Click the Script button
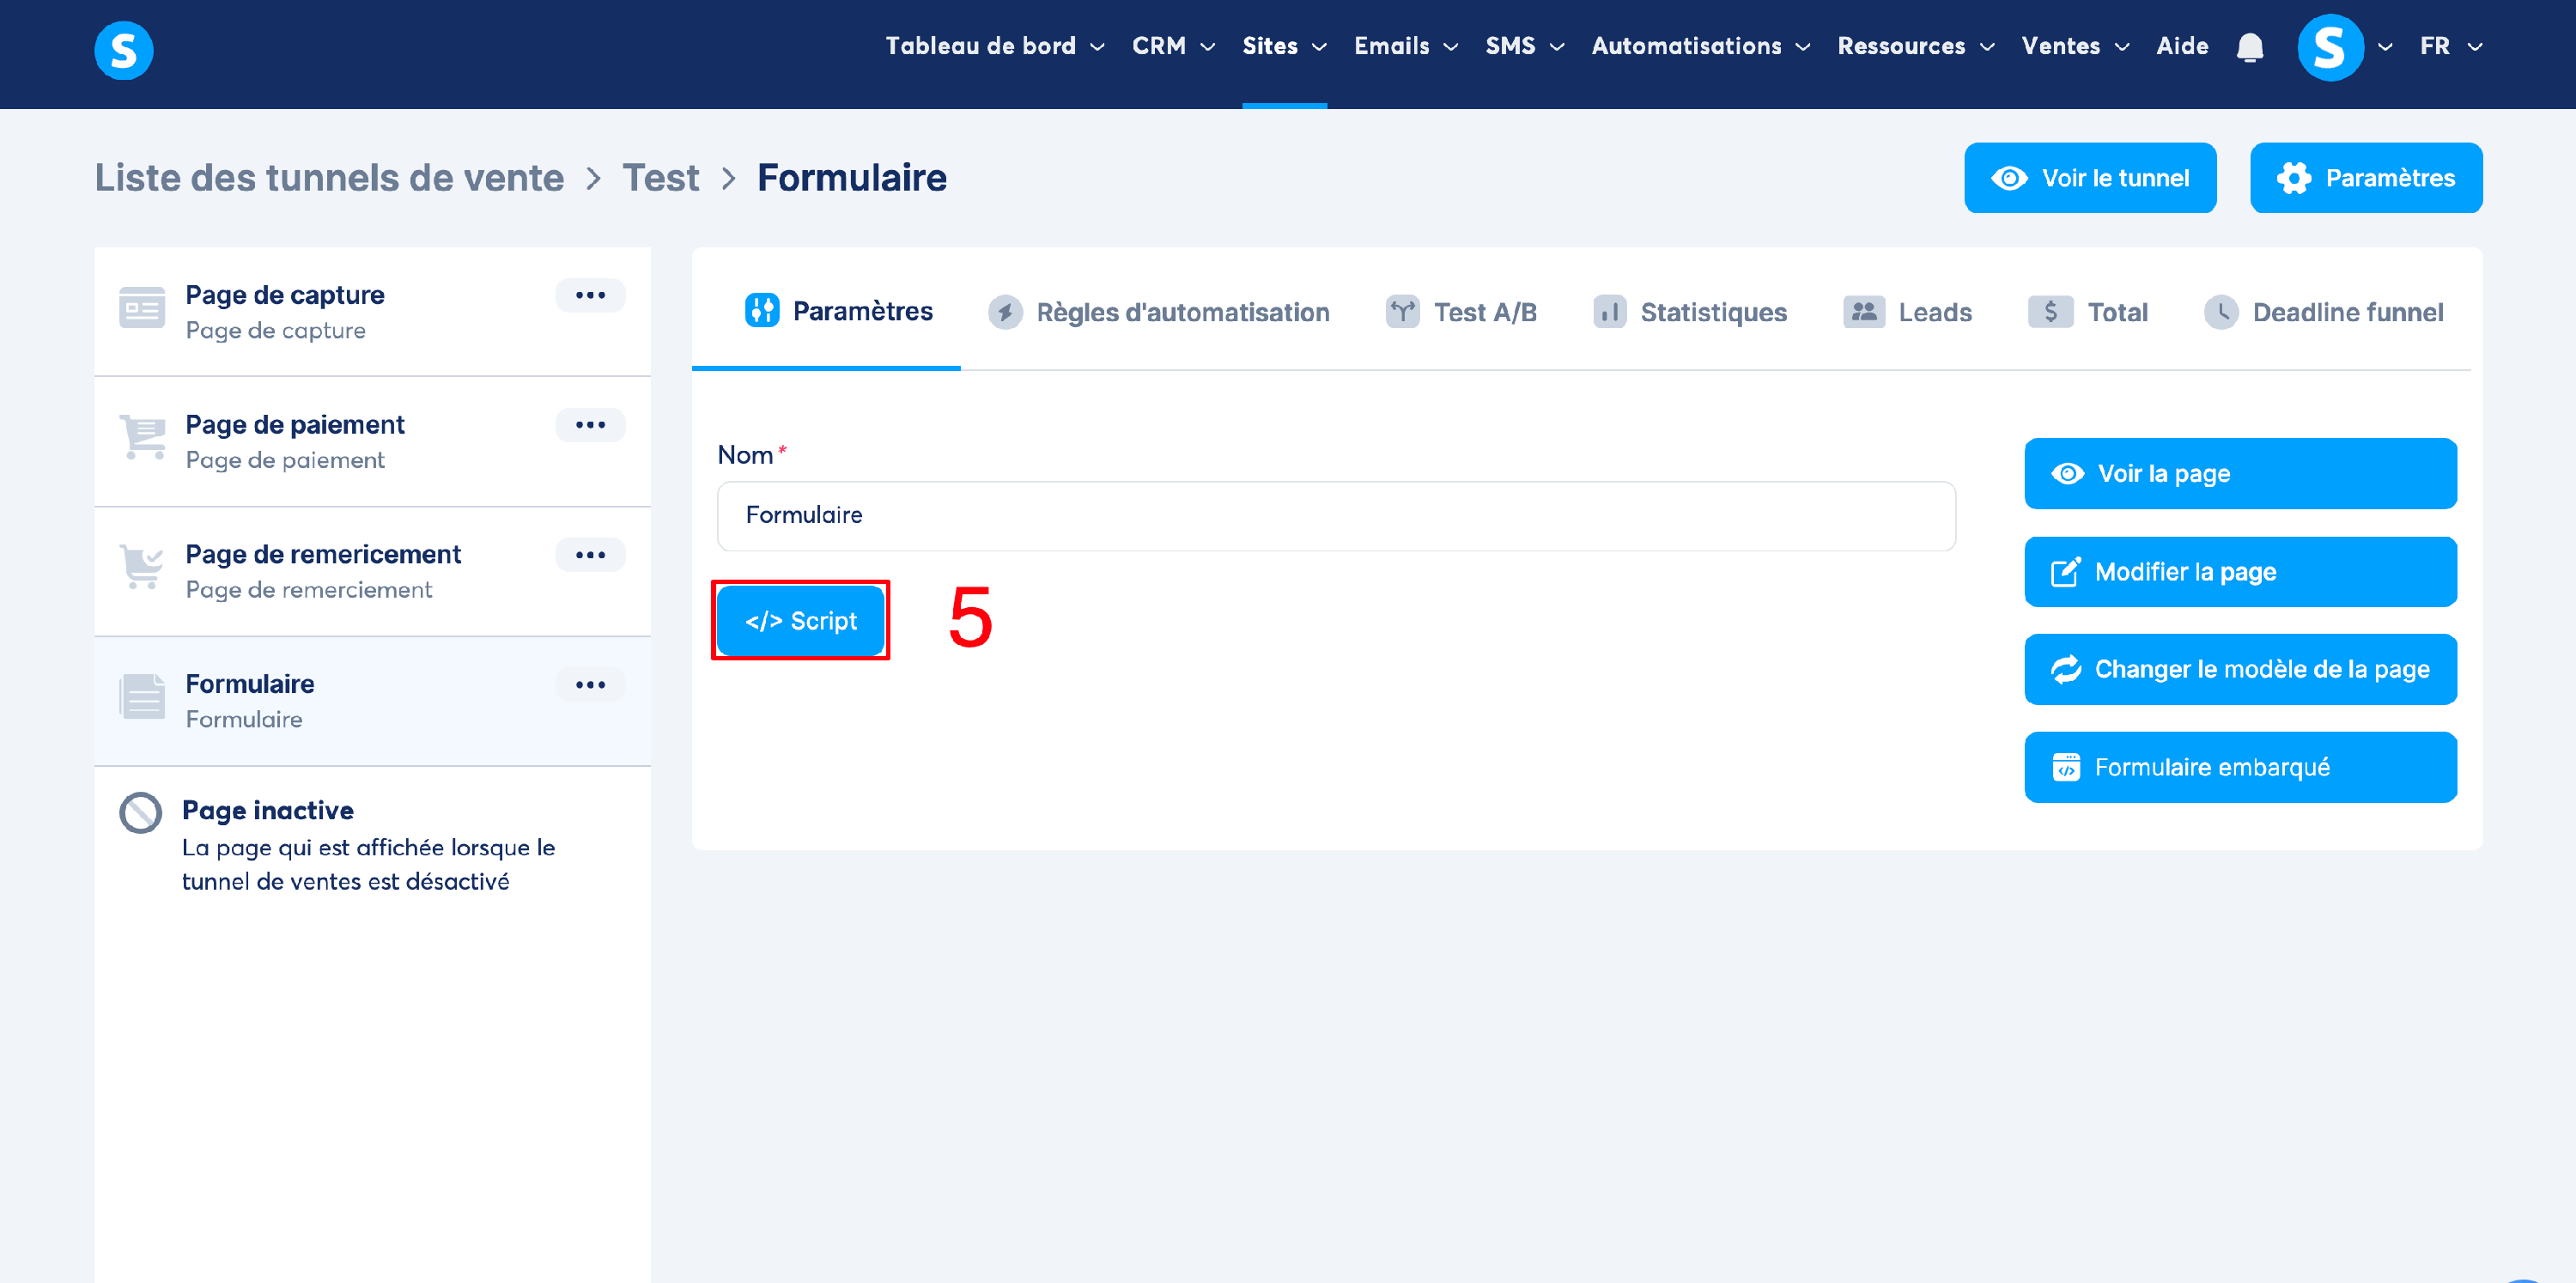This screenshot has width=2576, height=1283. 800,621
